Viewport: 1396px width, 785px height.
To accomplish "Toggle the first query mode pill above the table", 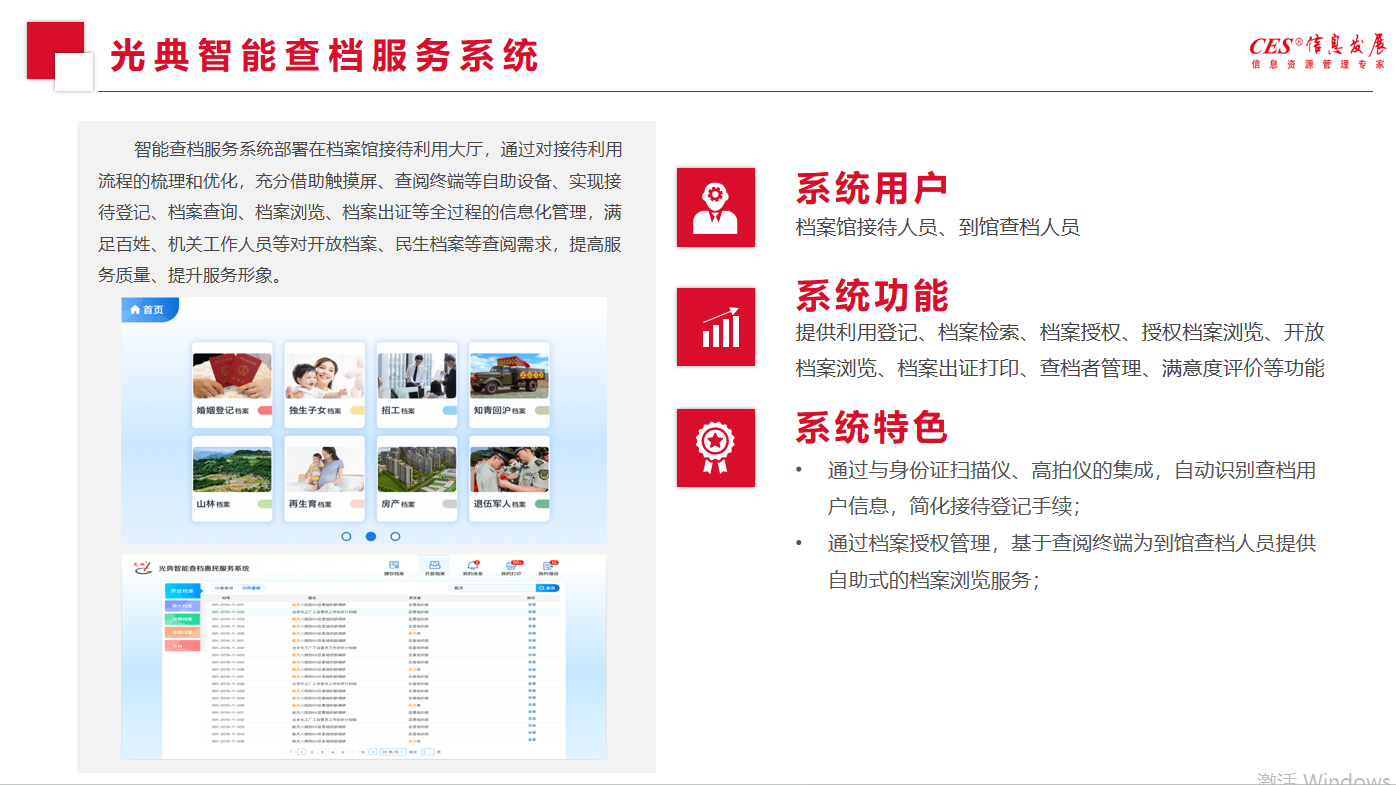I will click(x=224, y=588).
